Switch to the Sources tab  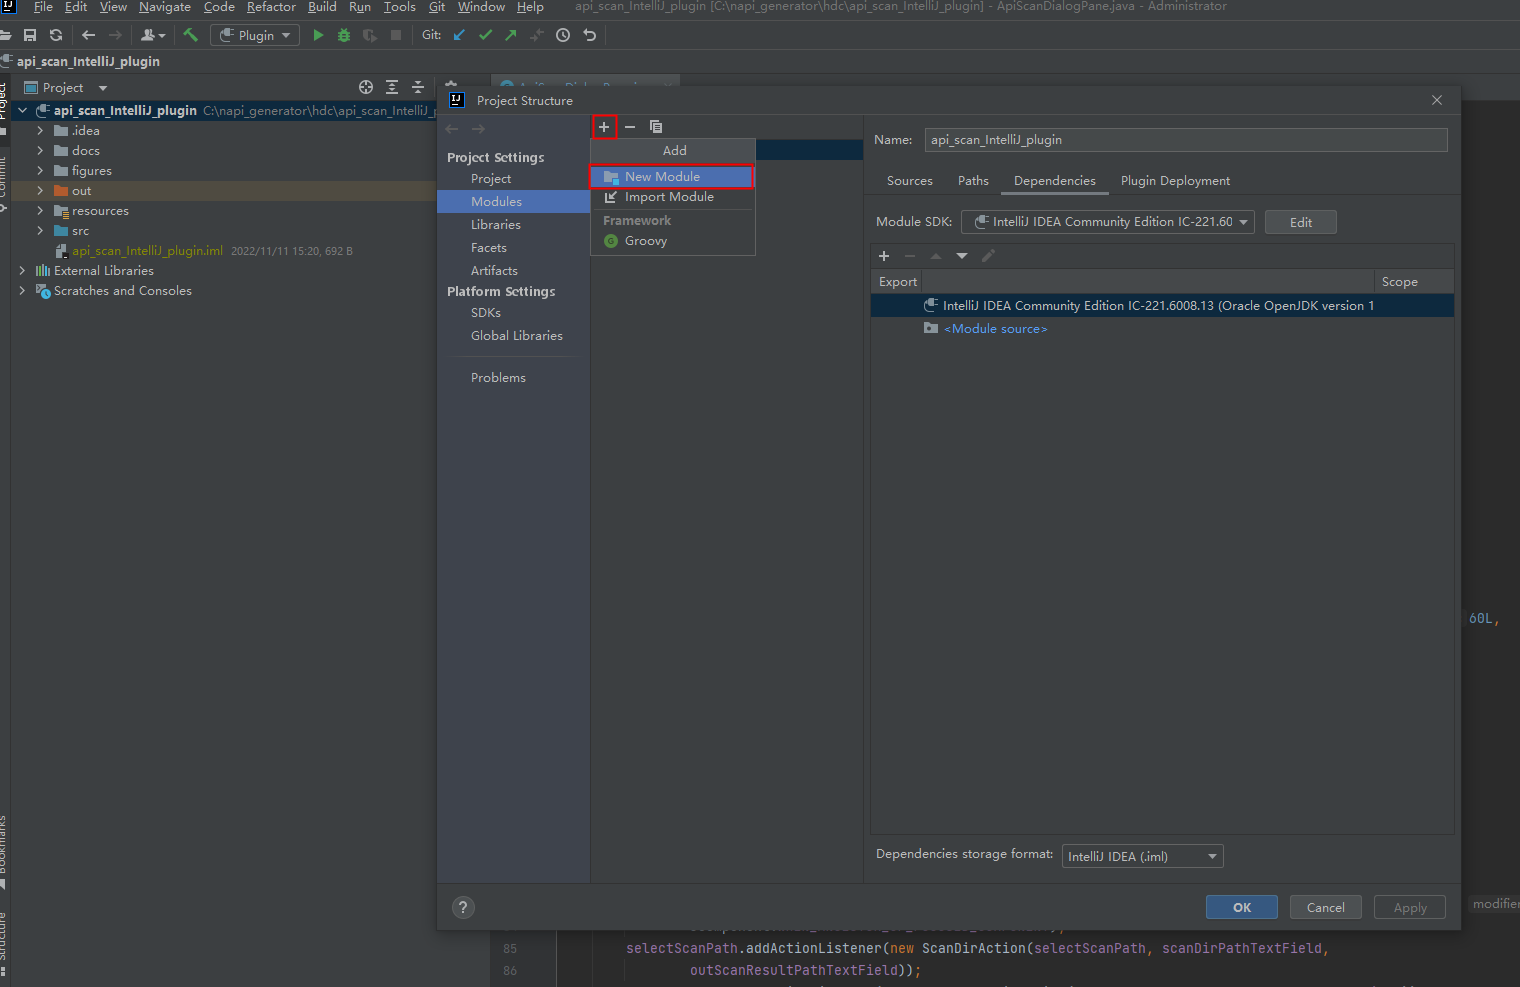909,181
